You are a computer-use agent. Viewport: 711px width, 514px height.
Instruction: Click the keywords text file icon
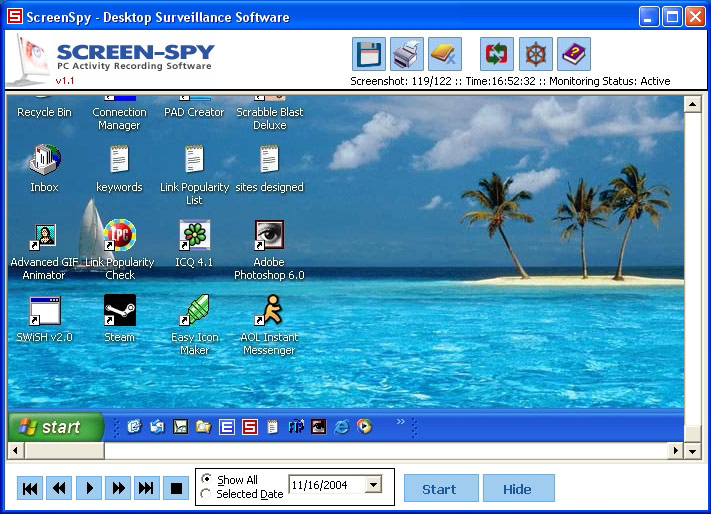(119, 159)
